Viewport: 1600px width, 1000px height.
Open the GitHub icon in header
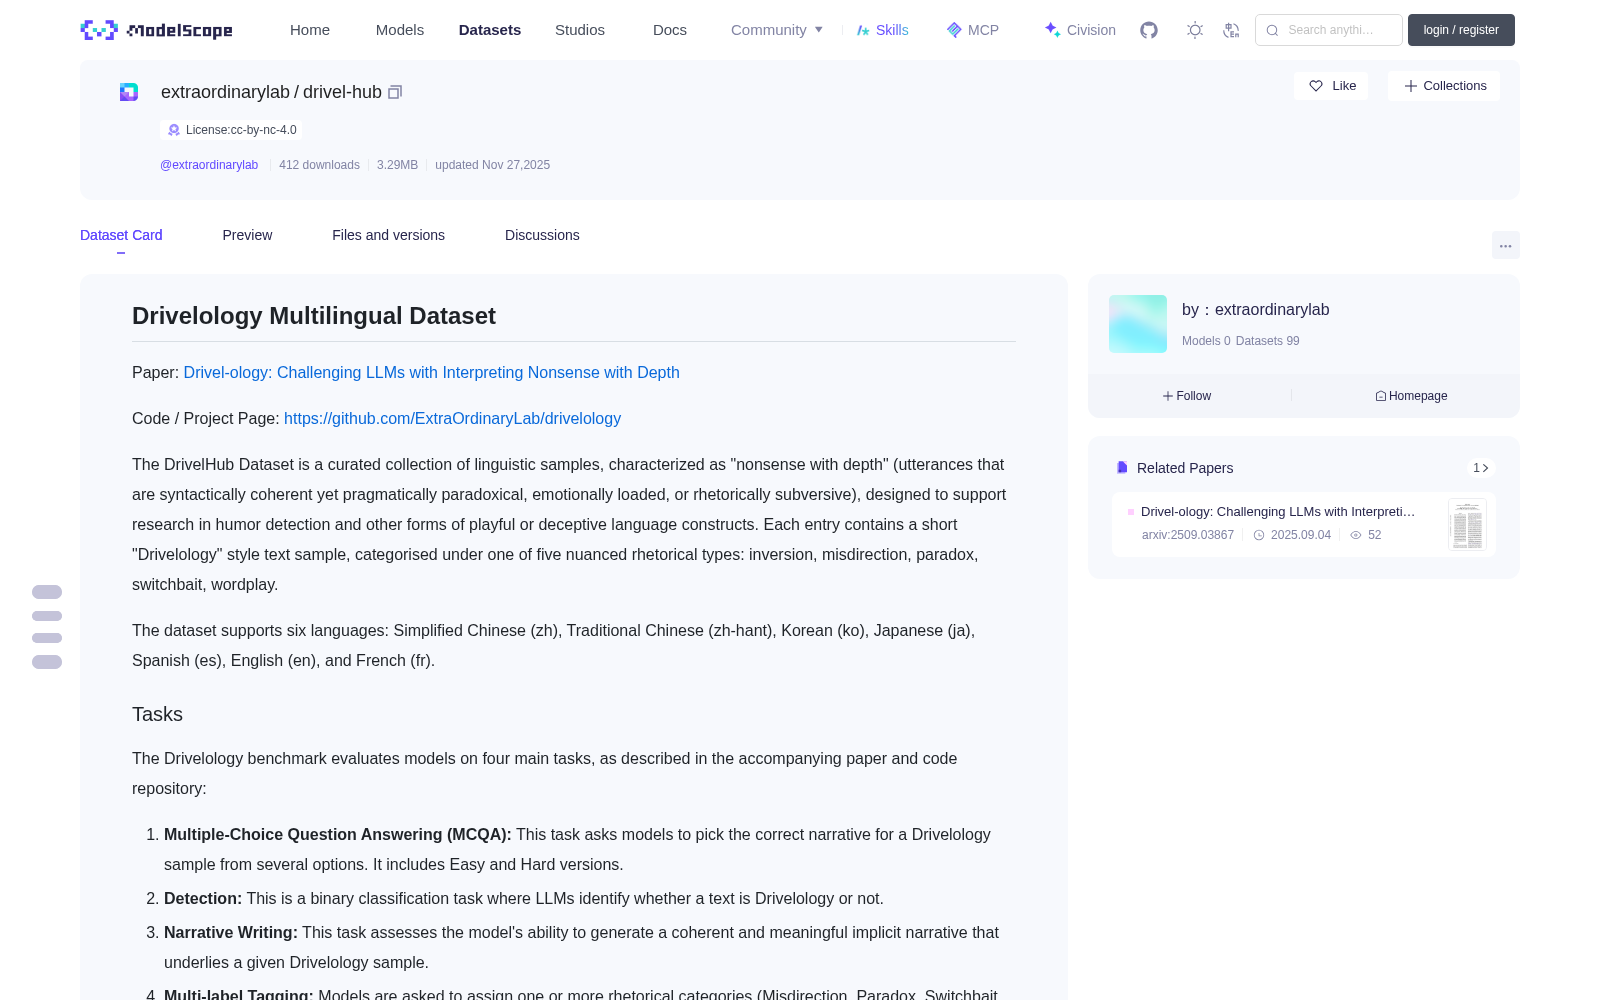[x=1149, y=30]
